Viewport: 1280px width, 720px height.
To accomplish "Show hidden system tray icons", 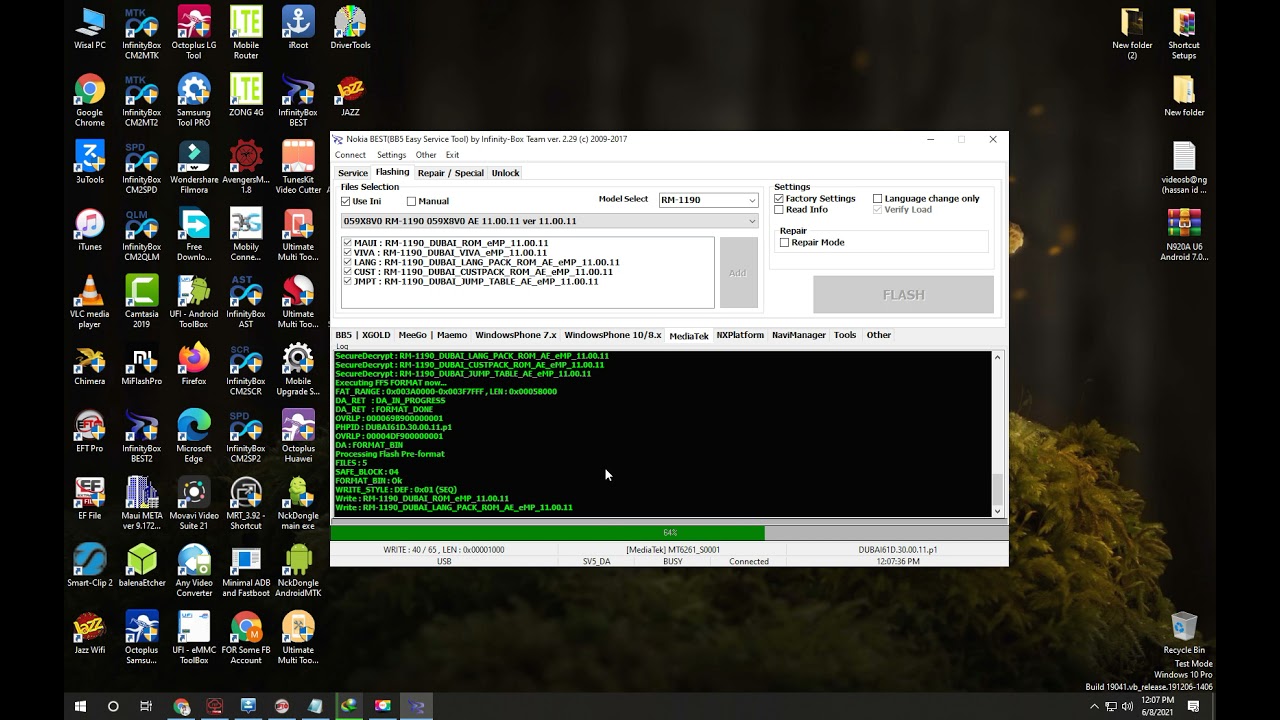I will 1094,706.
